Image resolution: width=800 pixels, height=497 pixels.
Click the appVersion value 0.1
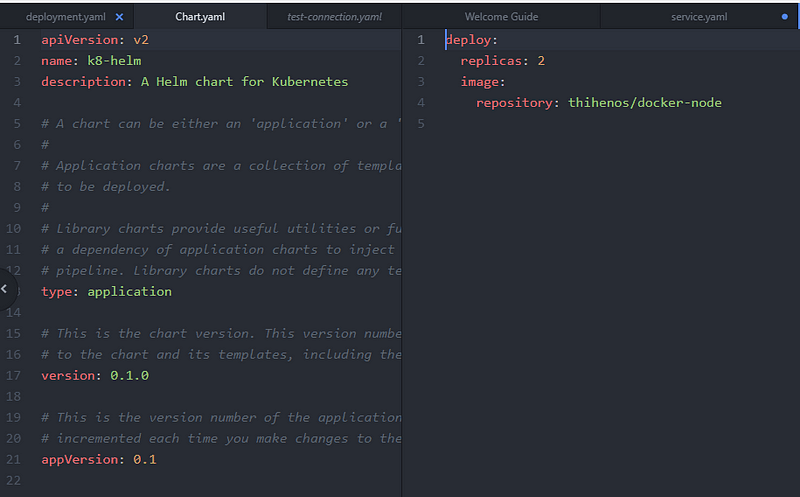coord(145,459)
